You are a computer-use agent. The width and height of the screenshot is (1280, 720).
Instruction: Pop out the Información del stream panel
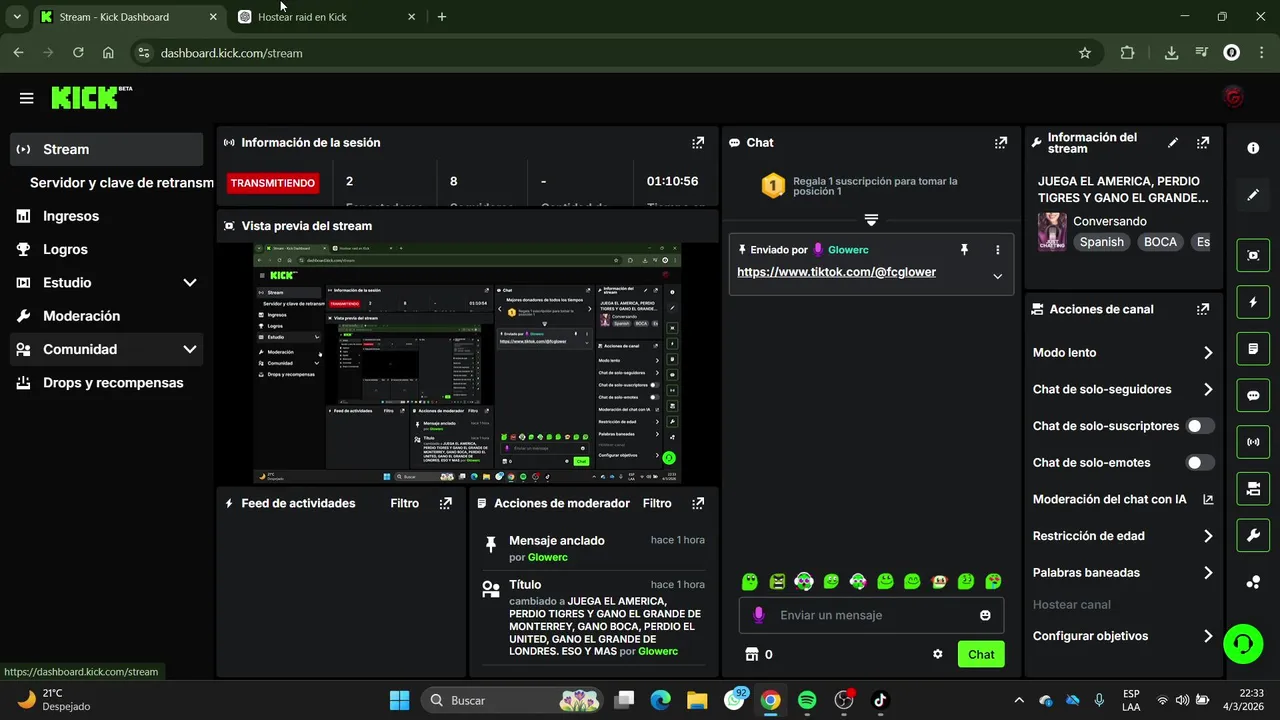coord(1203,143)
